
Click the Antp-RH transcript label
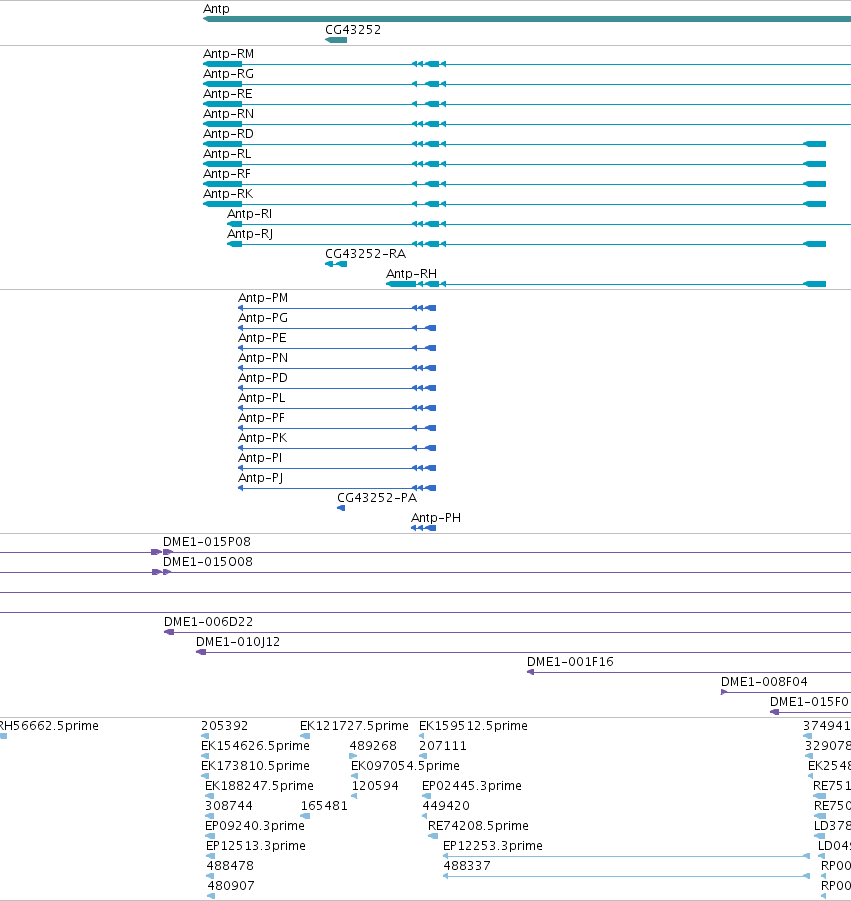click(411, 274)
